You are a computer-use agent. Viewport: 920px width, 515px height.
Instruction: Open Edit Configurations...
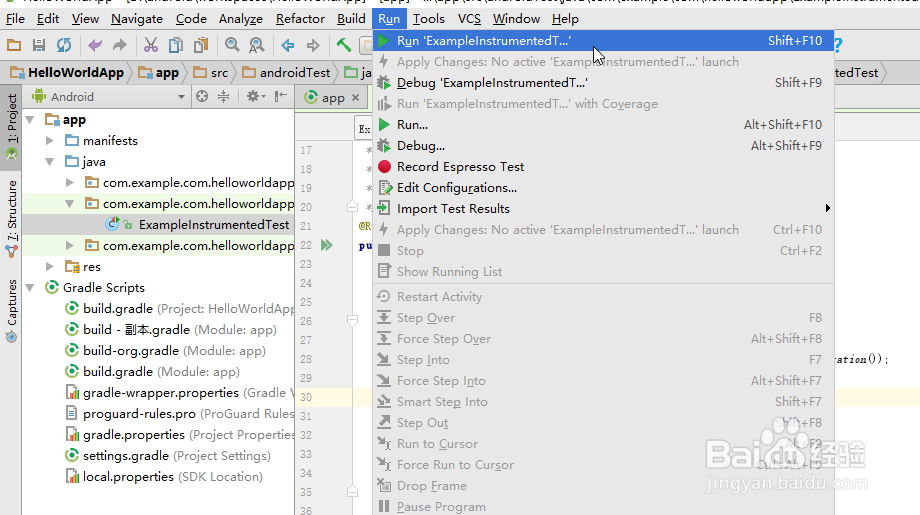(x=603, y=188)
